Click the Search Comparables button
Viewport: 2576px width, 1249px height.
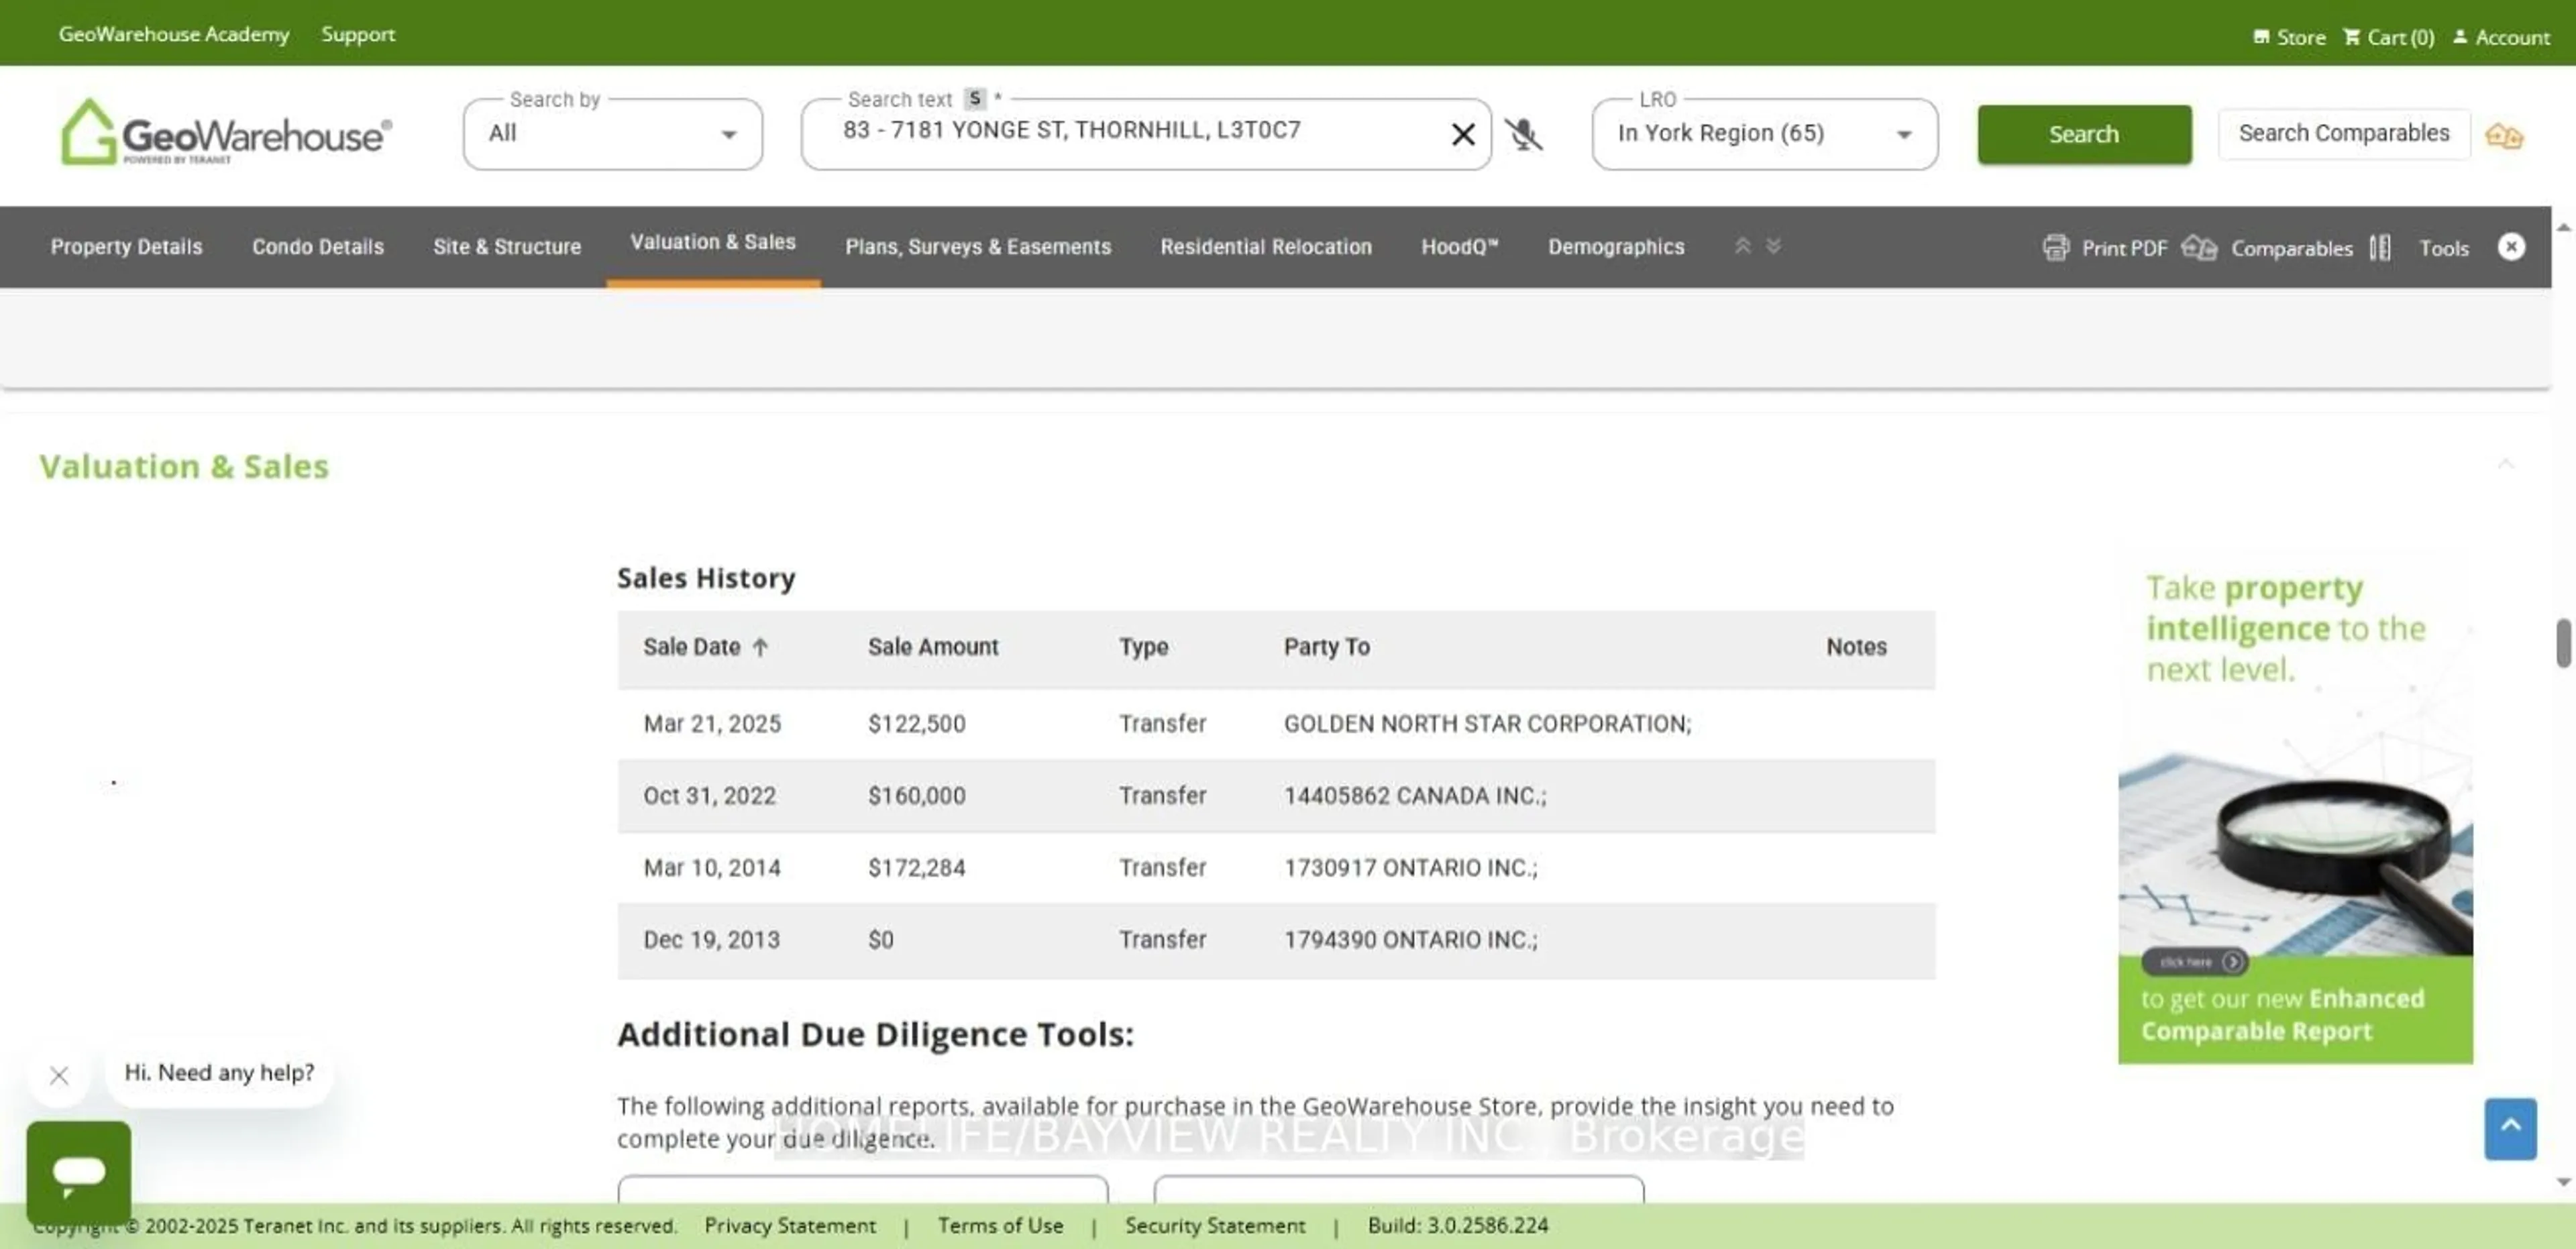coord(2344,133)
